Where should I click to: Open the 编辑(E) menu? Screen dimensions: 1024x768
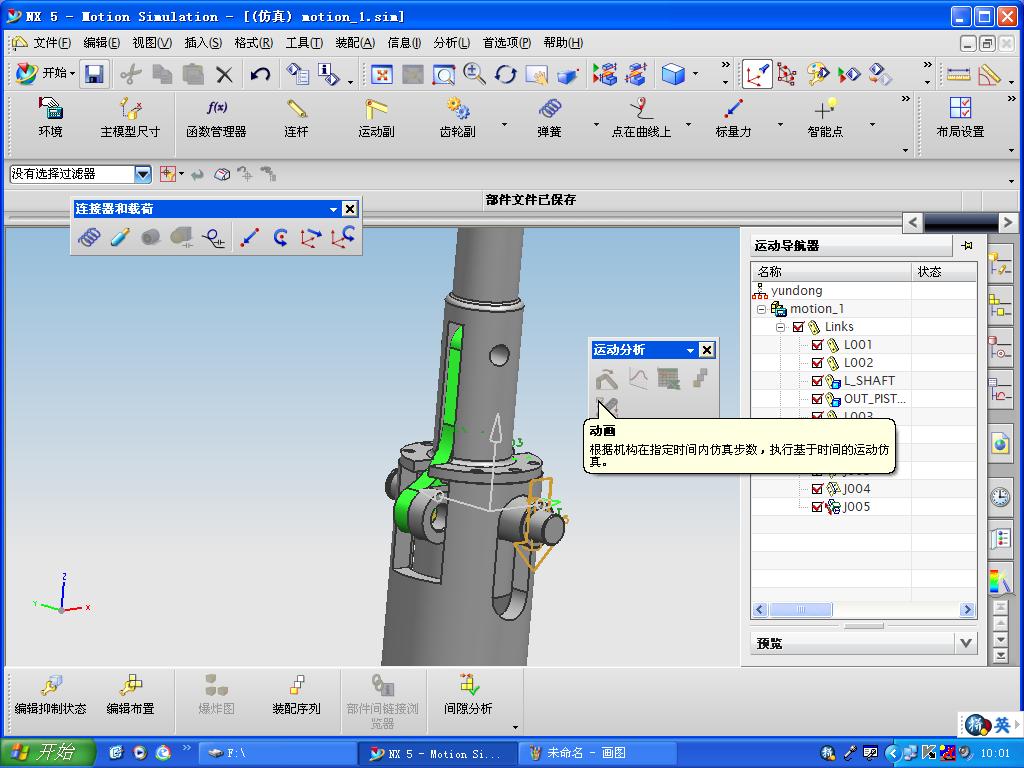pos(101,43)
